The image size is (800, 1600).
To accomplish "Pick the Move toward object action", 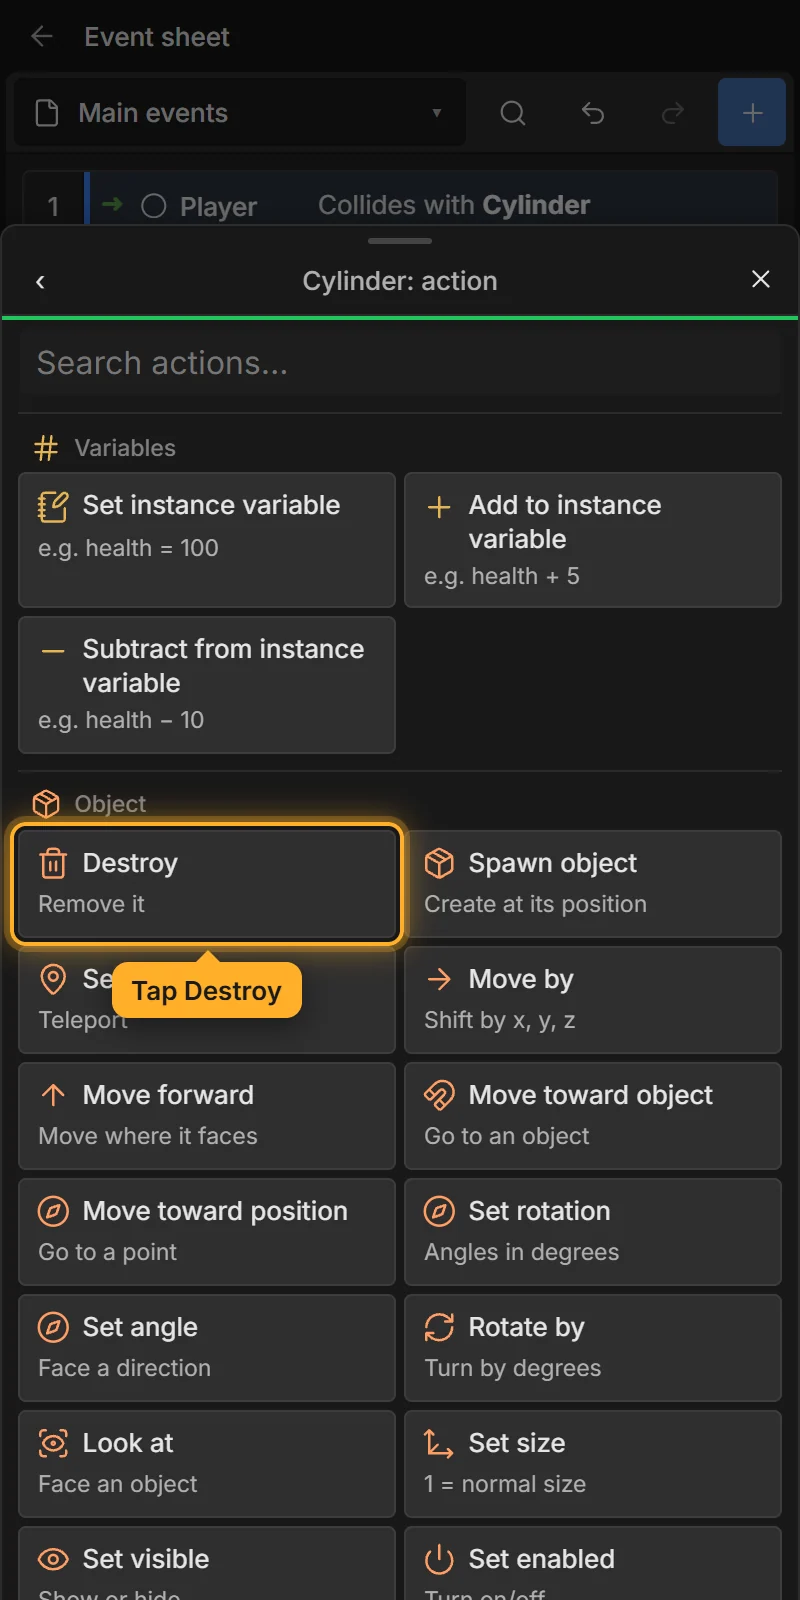I will (x=593, y=1116).
